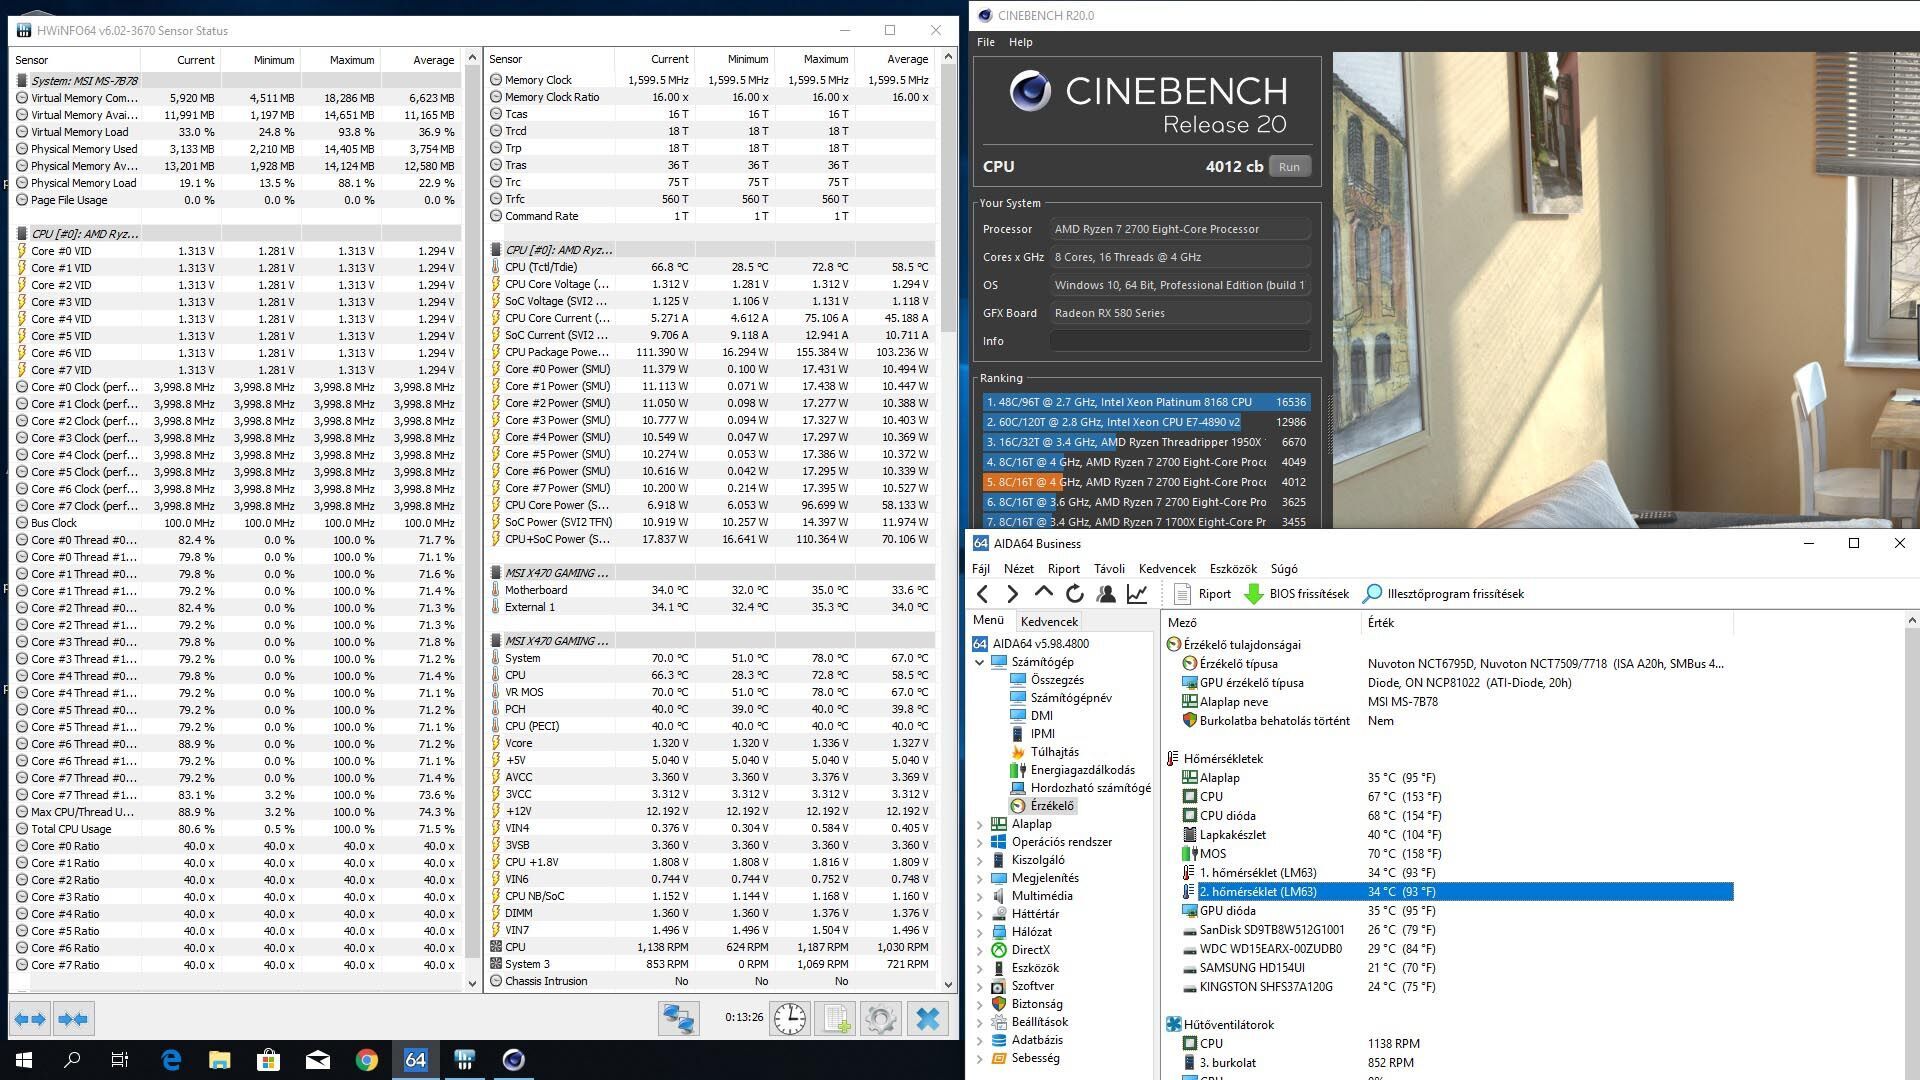Go up one level in AIDA64
This screenshot has width=1920, height=1080.
(1043, 593)
